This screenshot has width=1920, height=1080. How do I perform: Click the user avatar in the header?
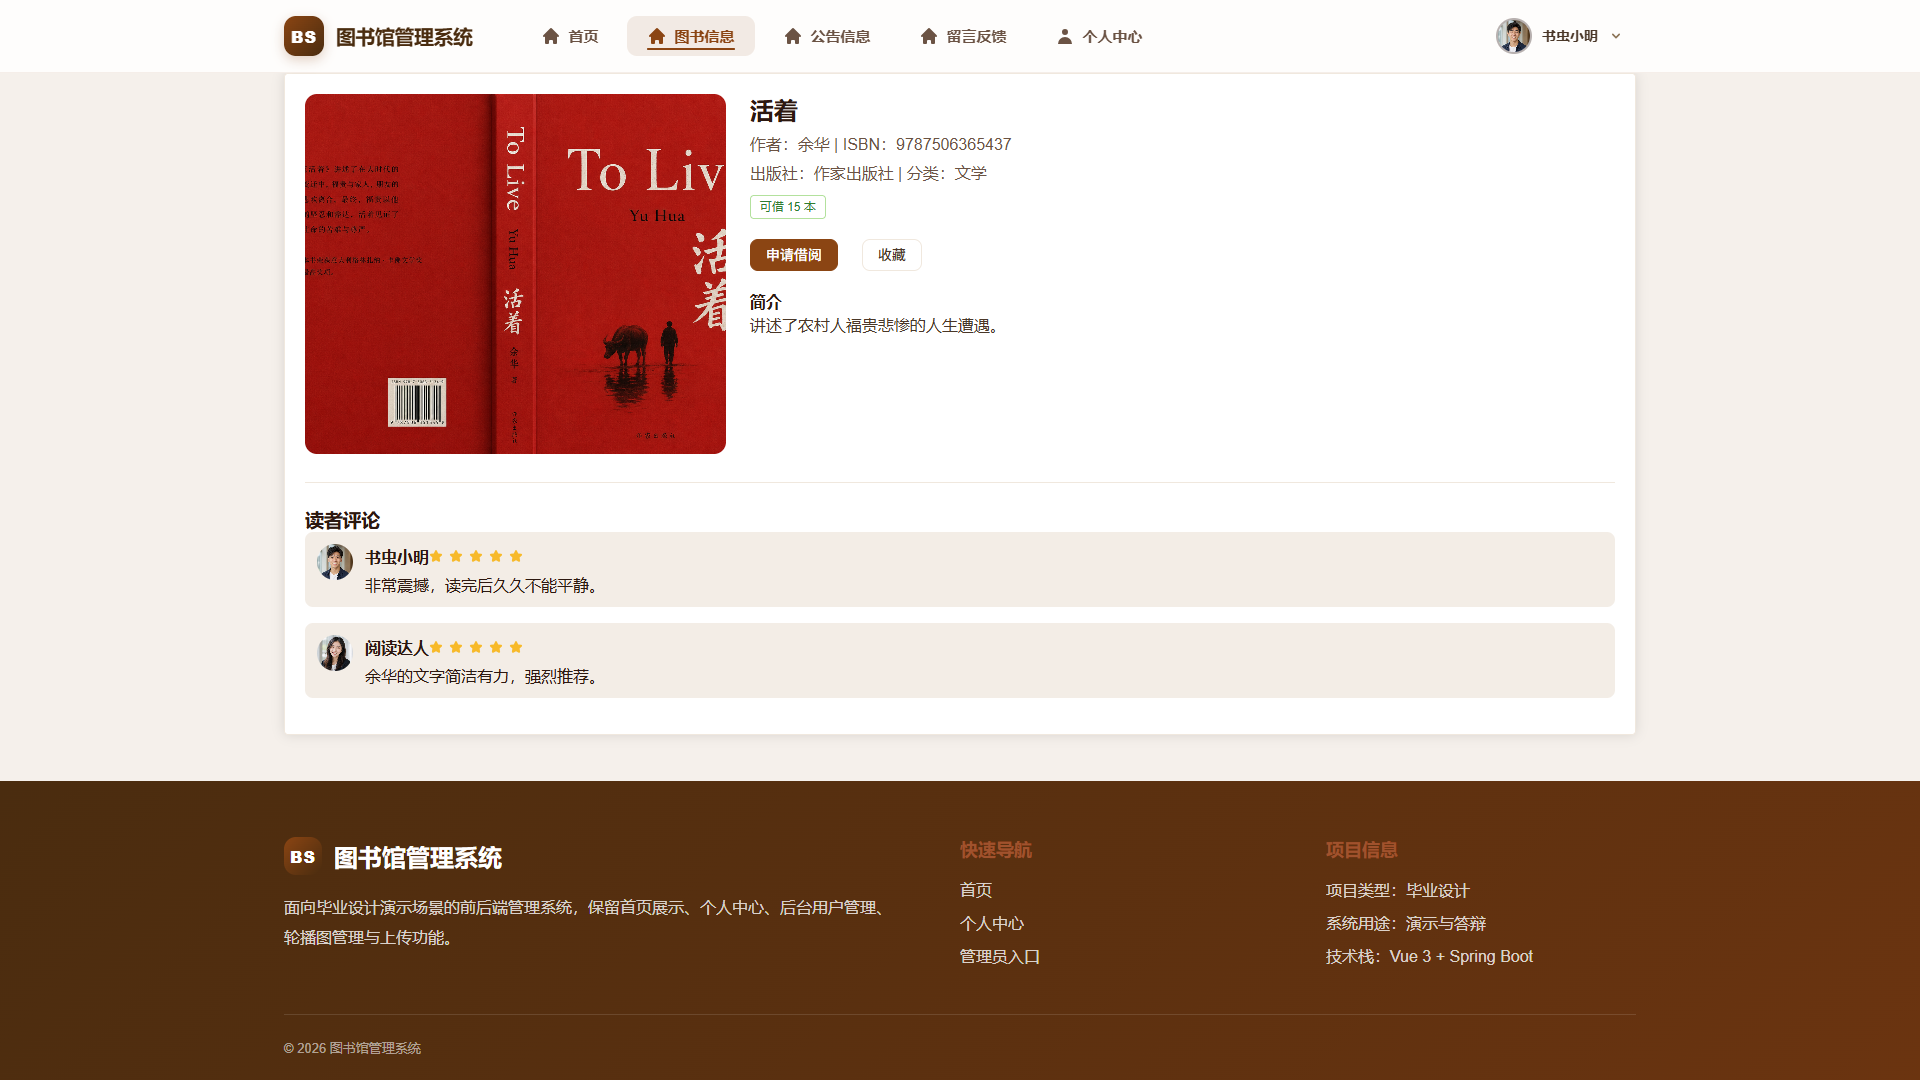coord(1513,36)
